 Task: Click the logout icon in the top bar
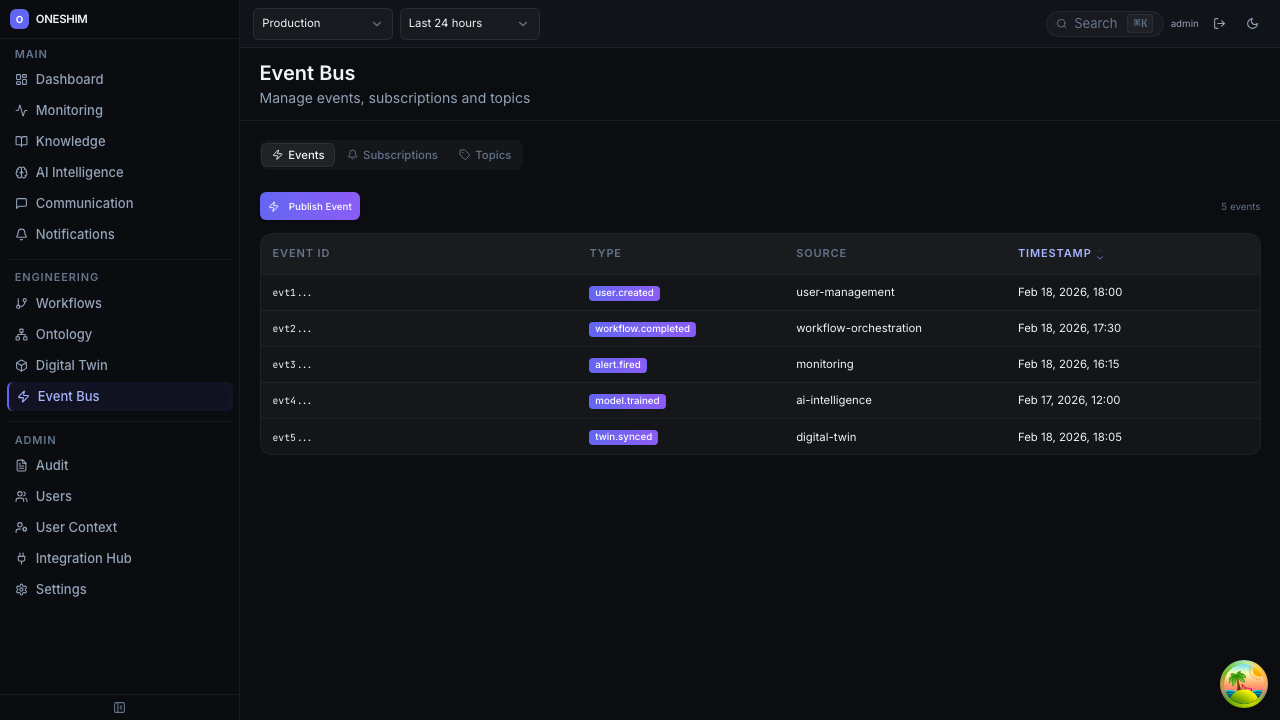(x=1220, y=23)
